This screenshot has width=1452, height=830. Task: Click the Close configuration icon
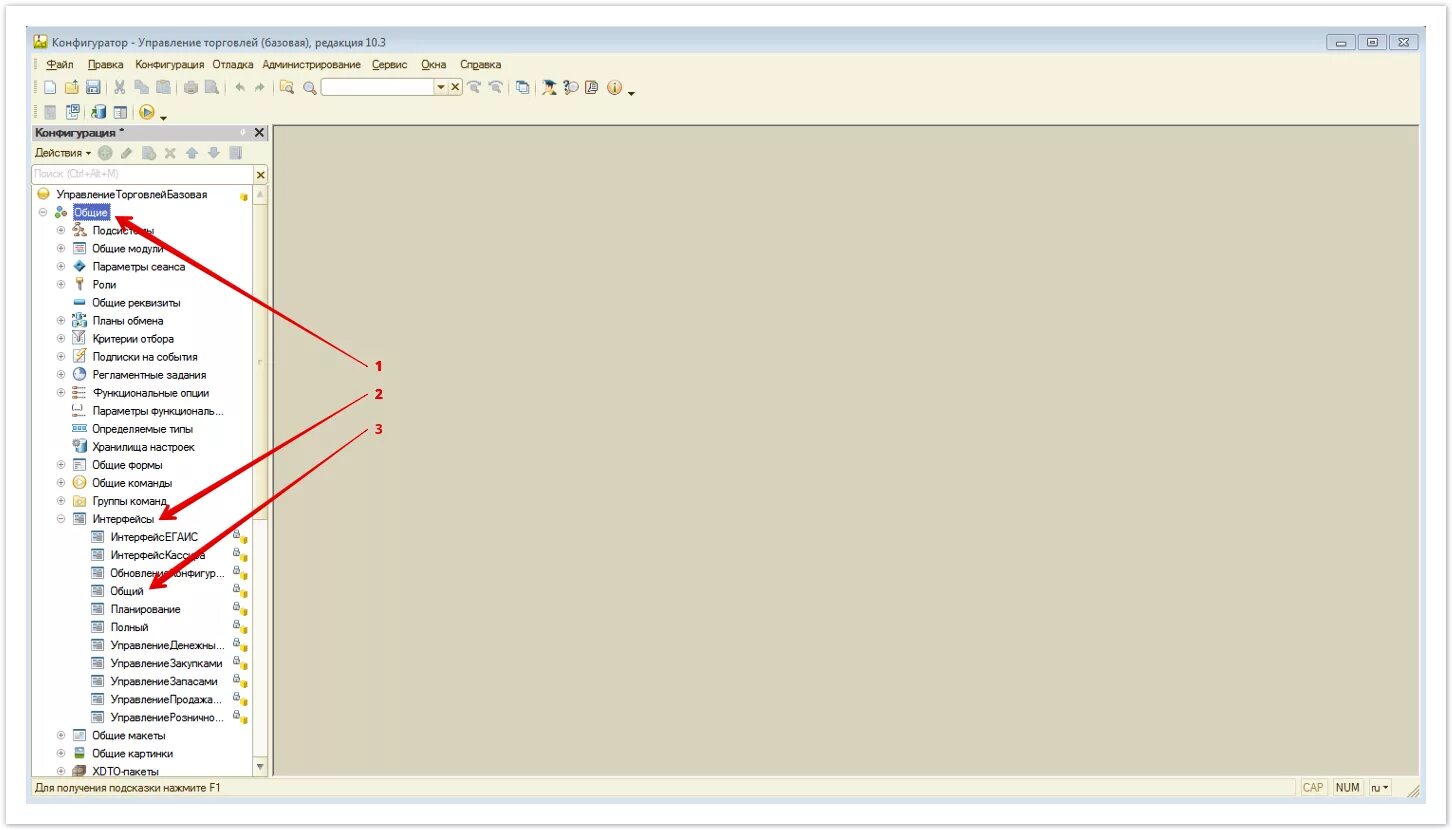click(x=73, y=112)
